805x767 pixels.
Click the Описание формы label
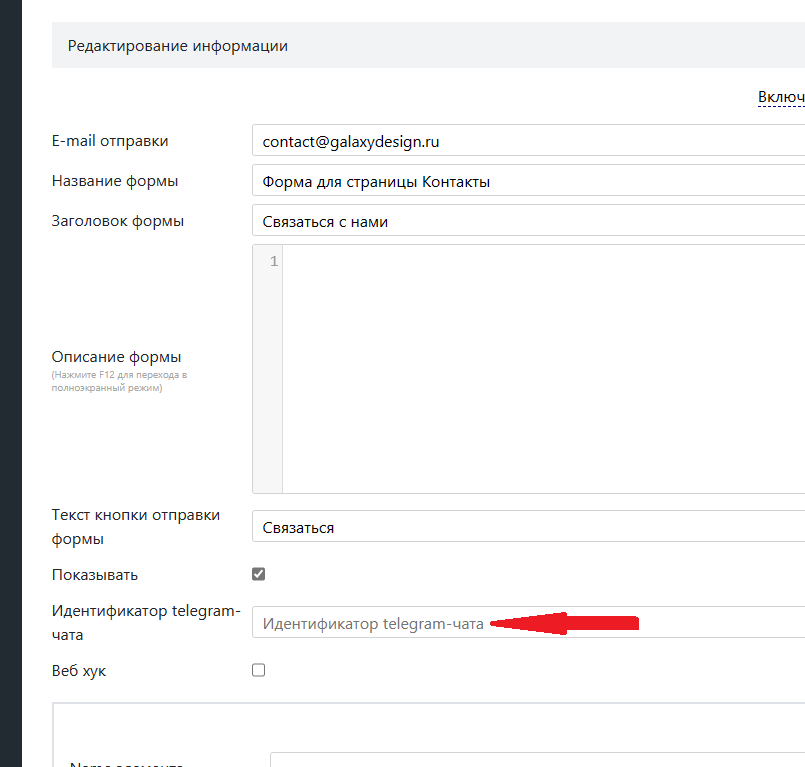click(x=117, y=357)
